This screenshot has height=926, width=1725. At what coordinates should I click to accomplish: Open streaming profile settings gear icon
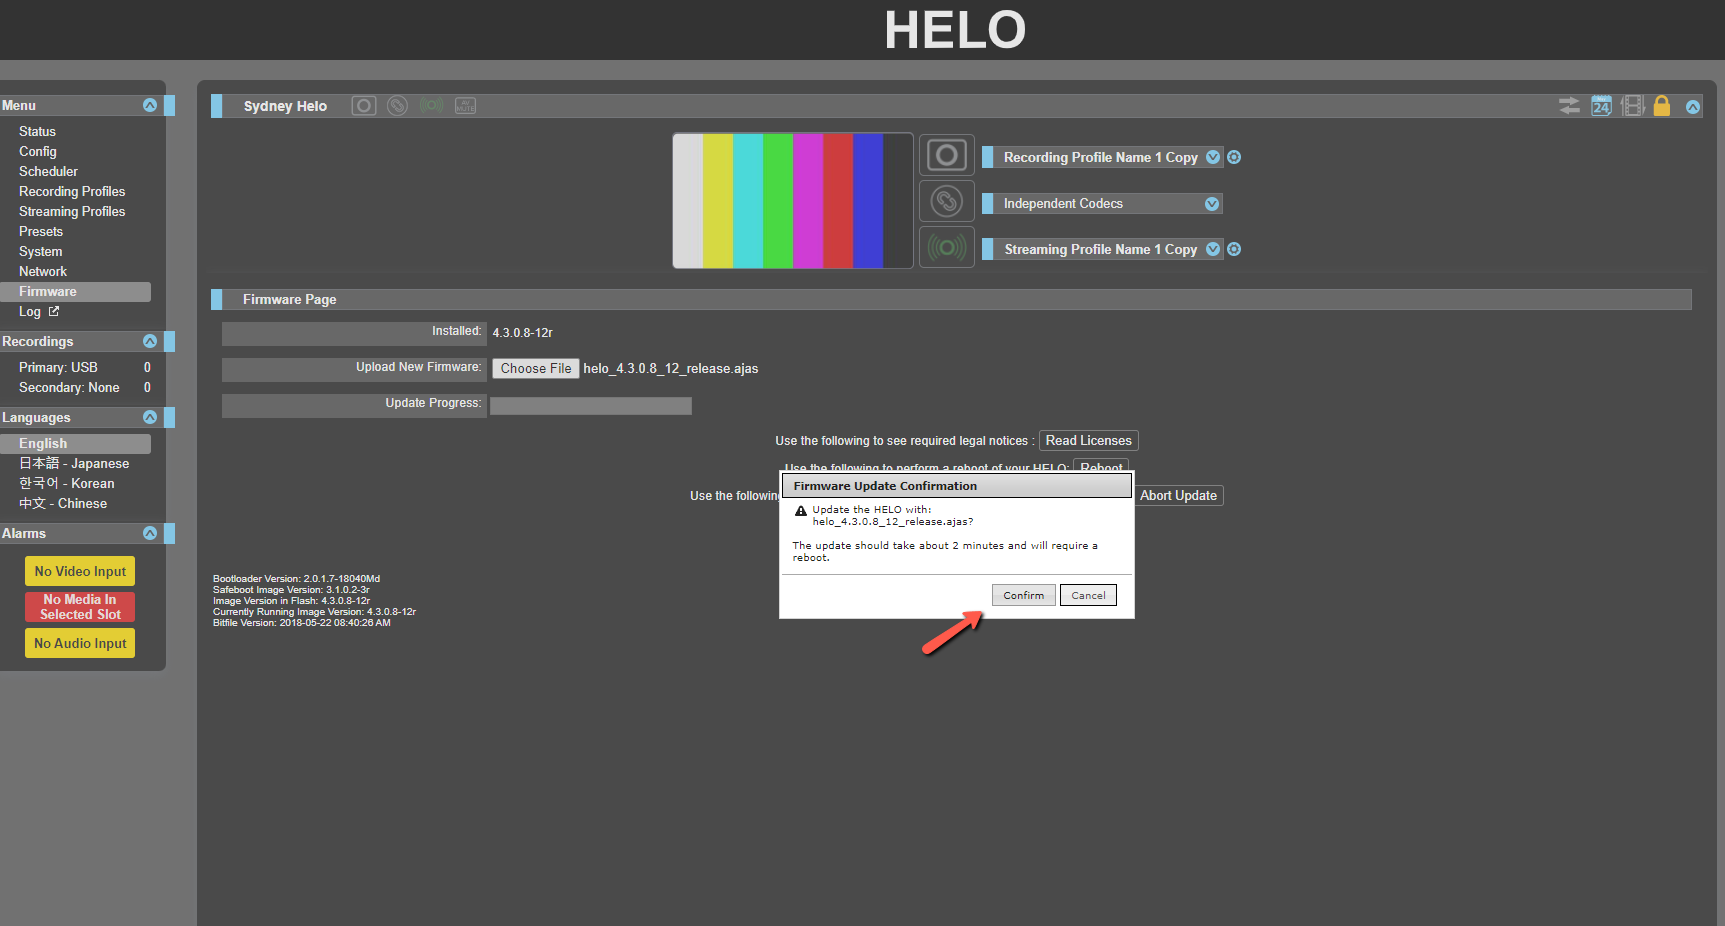pyautogui.click(x=1234, y=249)
